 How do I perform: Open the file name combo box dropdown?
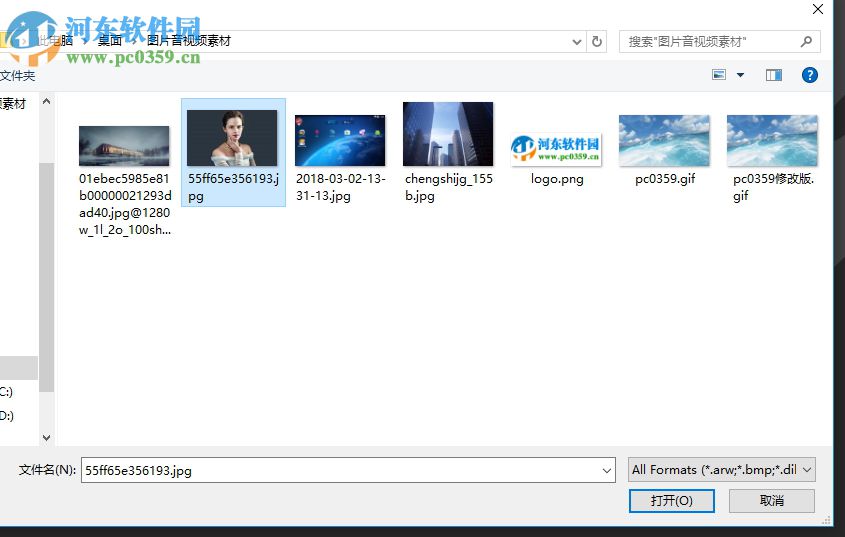(606, 471)
